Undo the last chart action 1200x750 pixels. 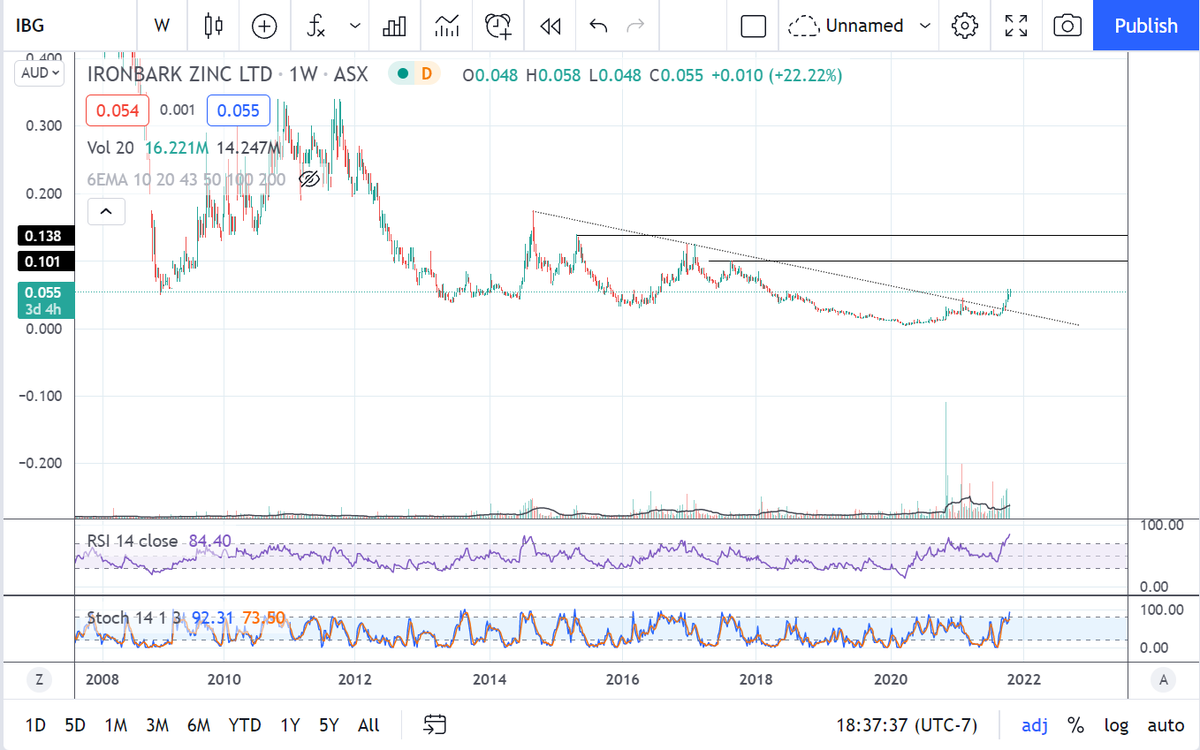pyautogui.click(x=598, y=26)
